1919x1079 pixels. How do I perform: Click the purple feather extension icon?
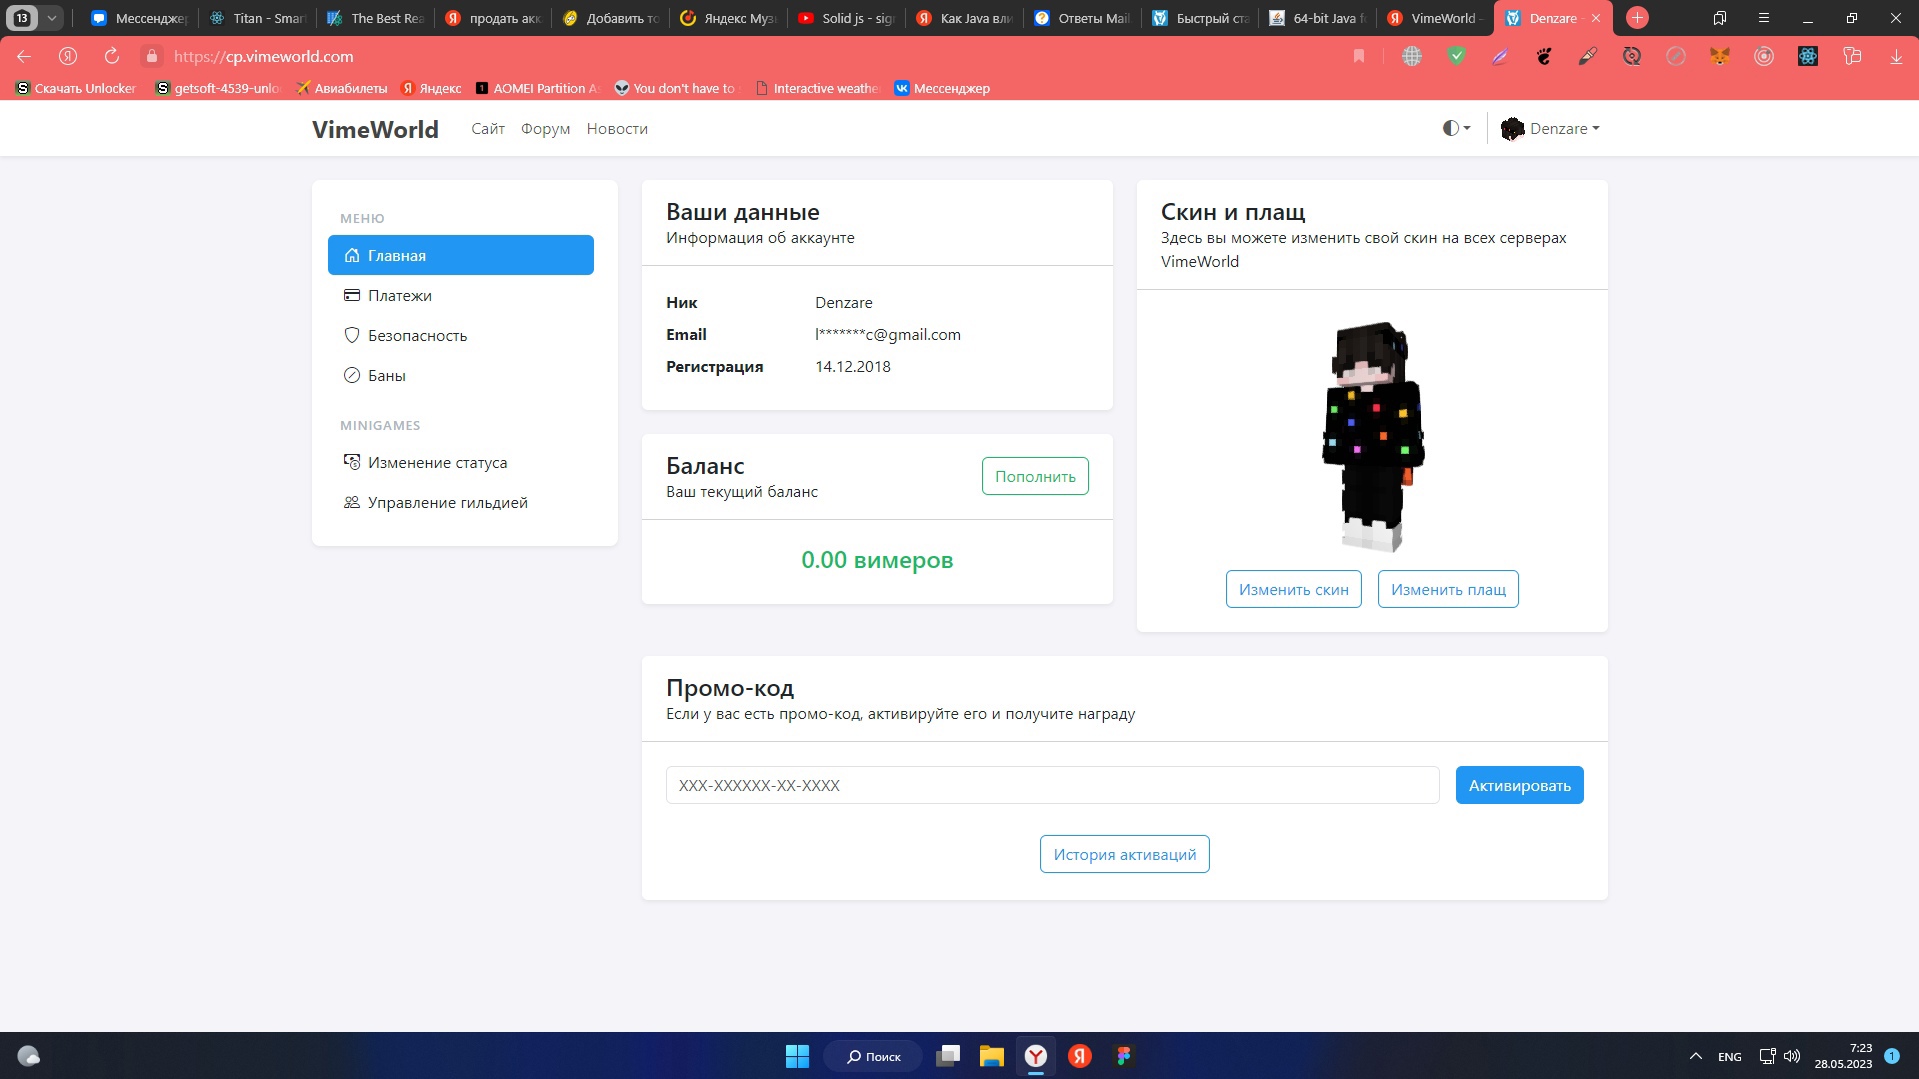(x=1500, y=56)
